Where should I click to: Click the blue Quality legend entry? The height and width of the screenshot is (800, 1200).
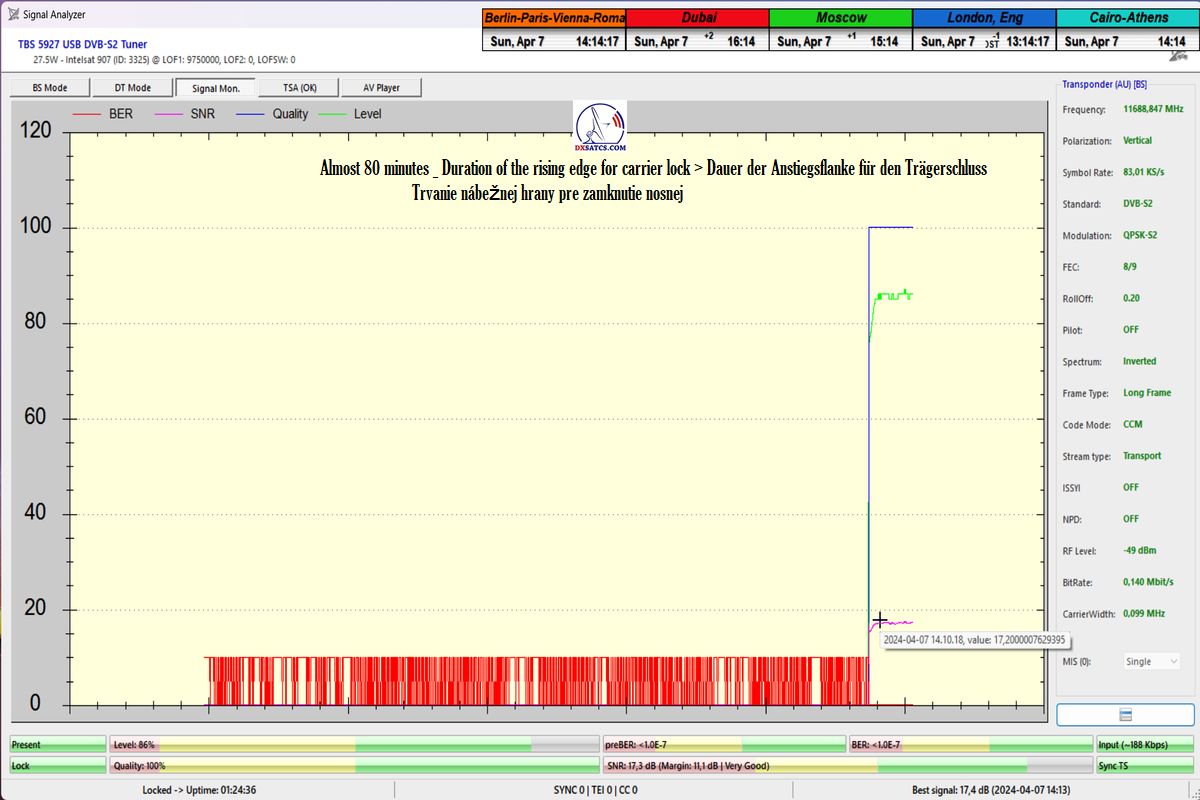pyautogui.click(x=274, y=114)
